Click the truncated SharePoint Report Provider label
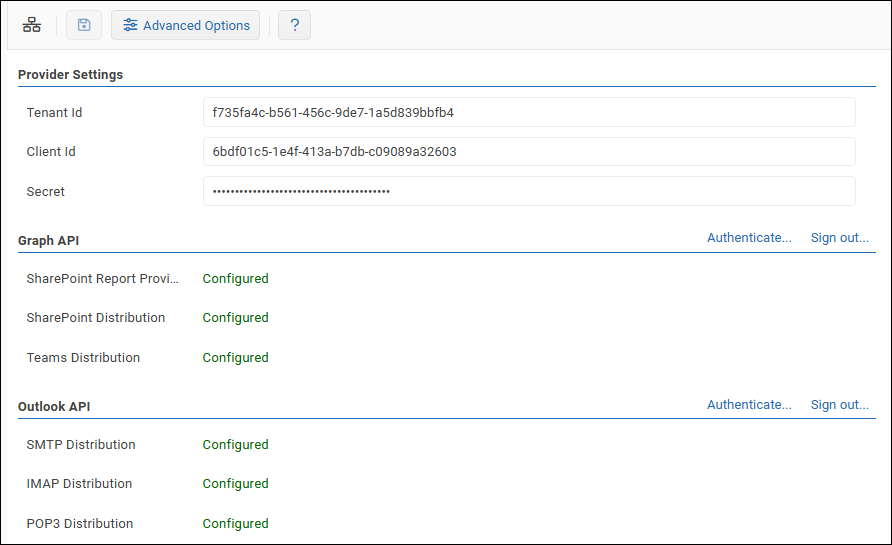The image size is (892, 545). (103, 279)
